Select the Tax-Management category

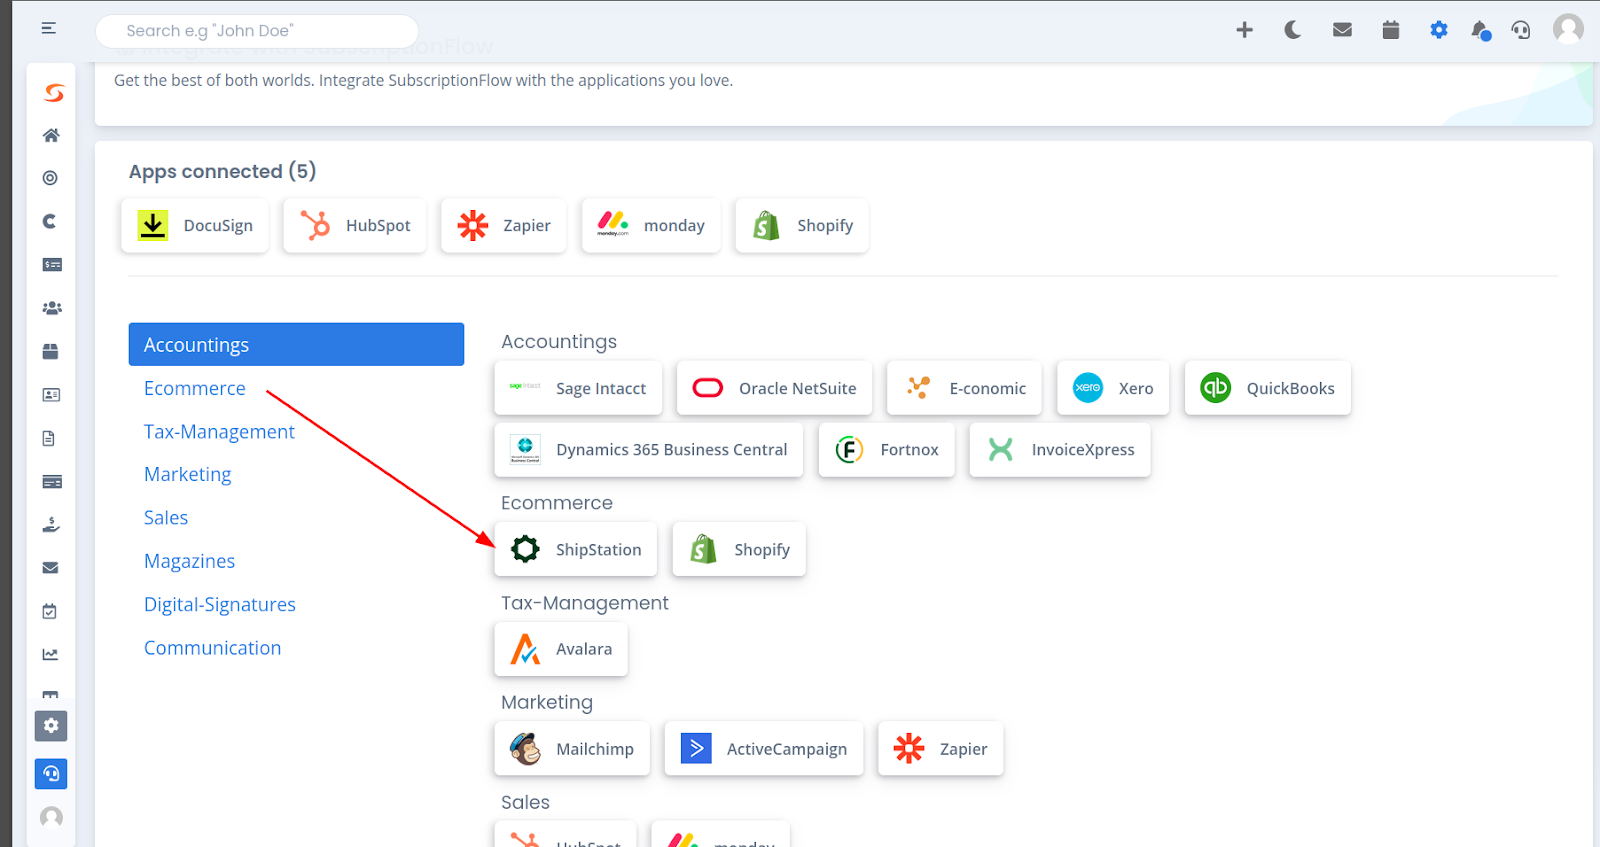coord(219,431)
